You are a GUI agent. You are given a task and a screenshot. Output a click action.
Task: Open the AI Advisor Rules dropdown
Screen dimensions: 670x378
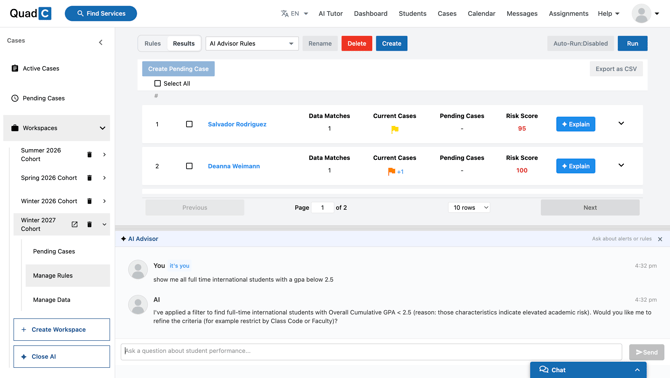pos(252,44)
